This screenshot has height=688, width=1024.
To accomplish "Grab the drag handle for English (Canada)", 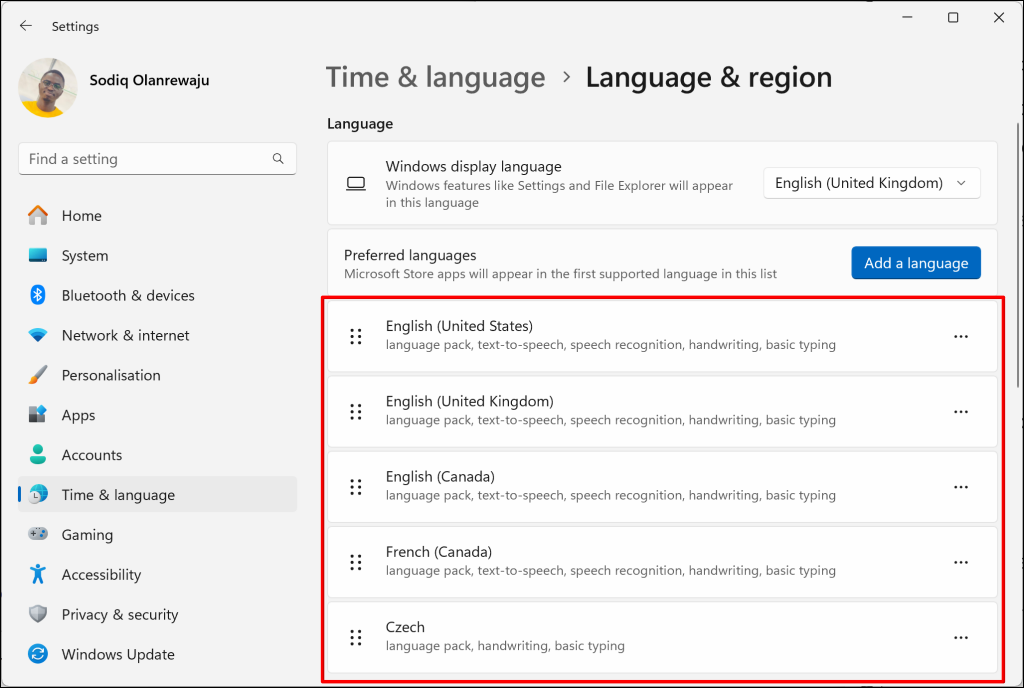I will [x=356, y=487].
